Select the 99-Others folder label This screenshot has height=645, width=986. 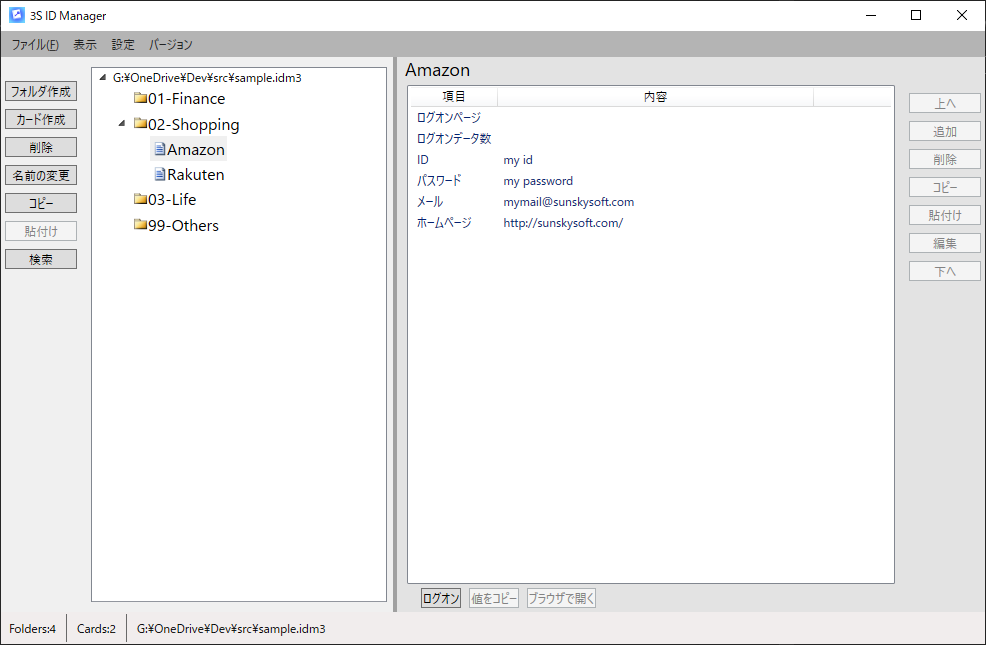tap(183, 226)
